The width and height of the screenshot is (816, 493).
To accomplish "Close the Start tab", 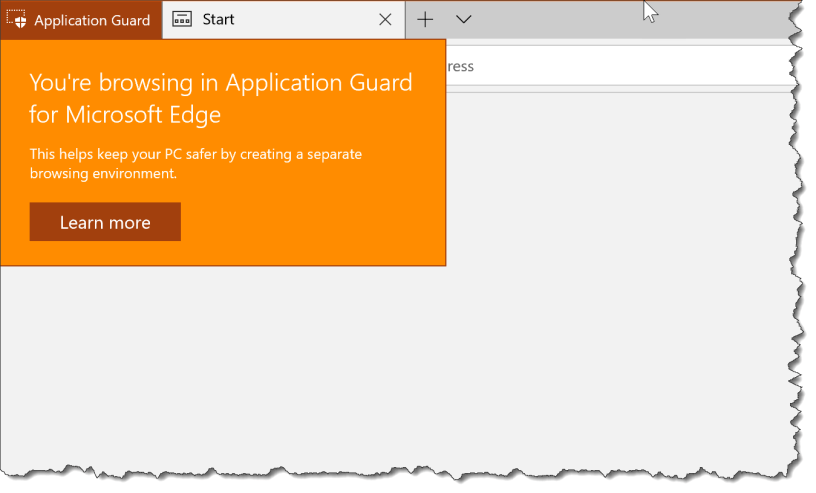I will pos(385,19).
